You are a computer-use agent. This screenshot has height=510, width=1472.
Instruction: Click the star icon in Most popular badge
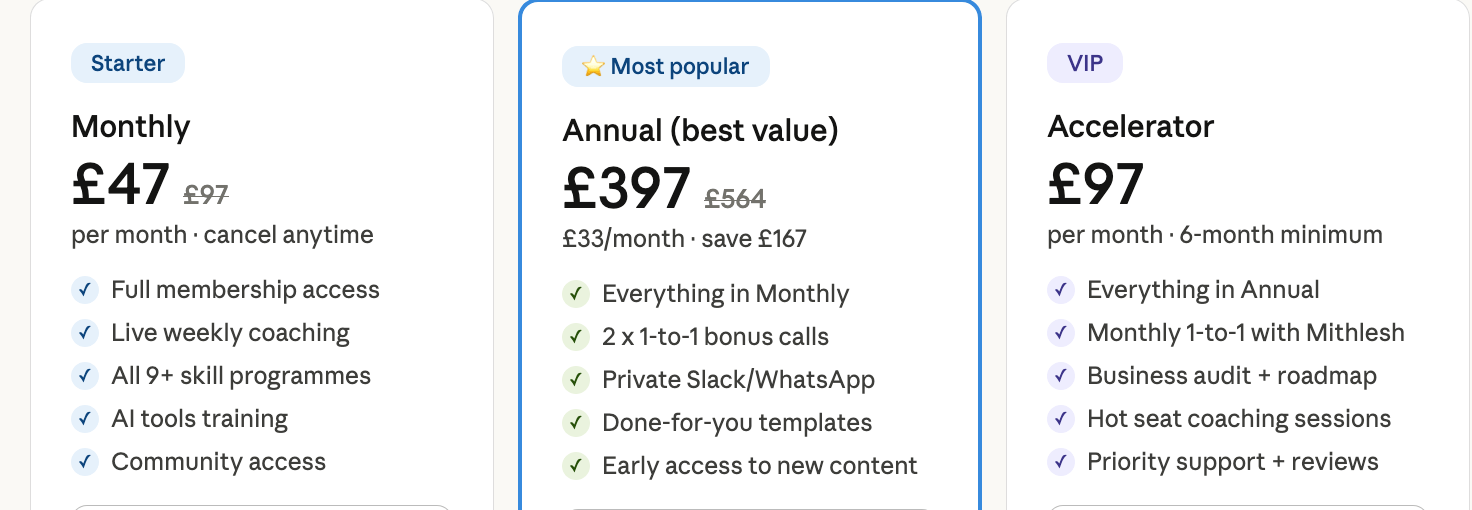(x=593, y=67)
